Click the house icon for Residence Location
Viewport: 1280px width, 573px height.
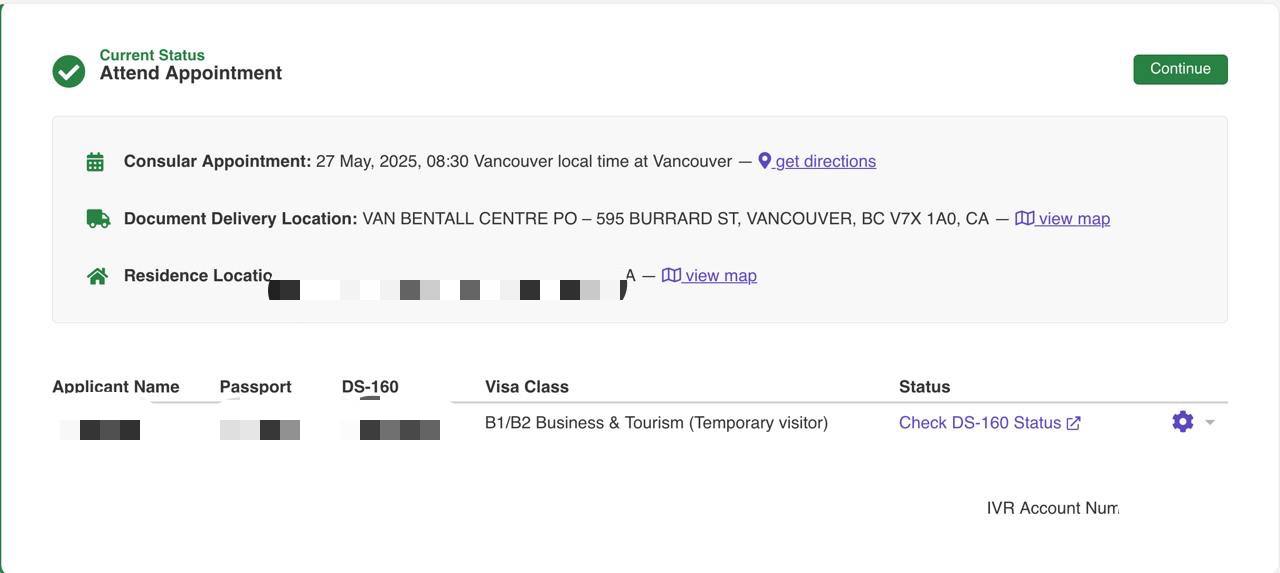(97, 276)
